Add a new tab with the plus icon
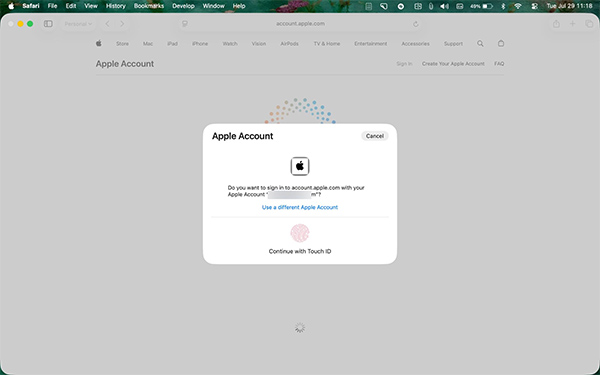The width and height of the screenshot is (600, 375). [x=572, y=24]
